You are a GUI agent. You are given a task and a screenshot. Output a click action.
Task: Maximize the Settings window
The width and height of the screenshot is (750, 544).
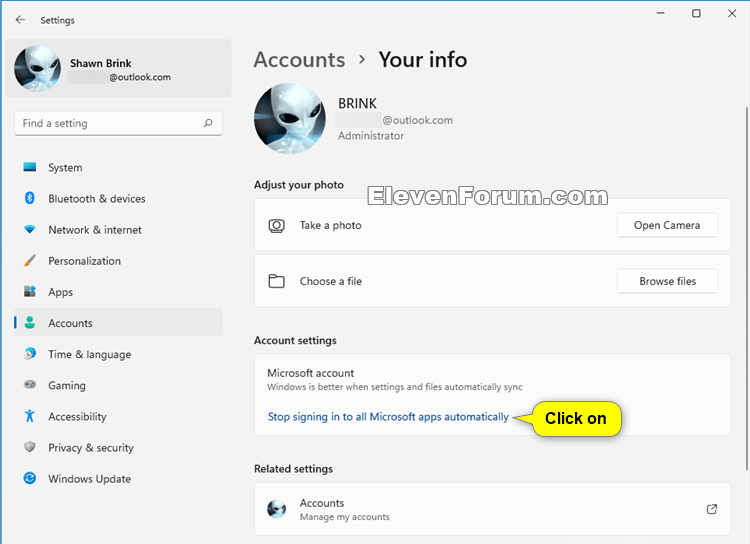(x=696, y=13)
